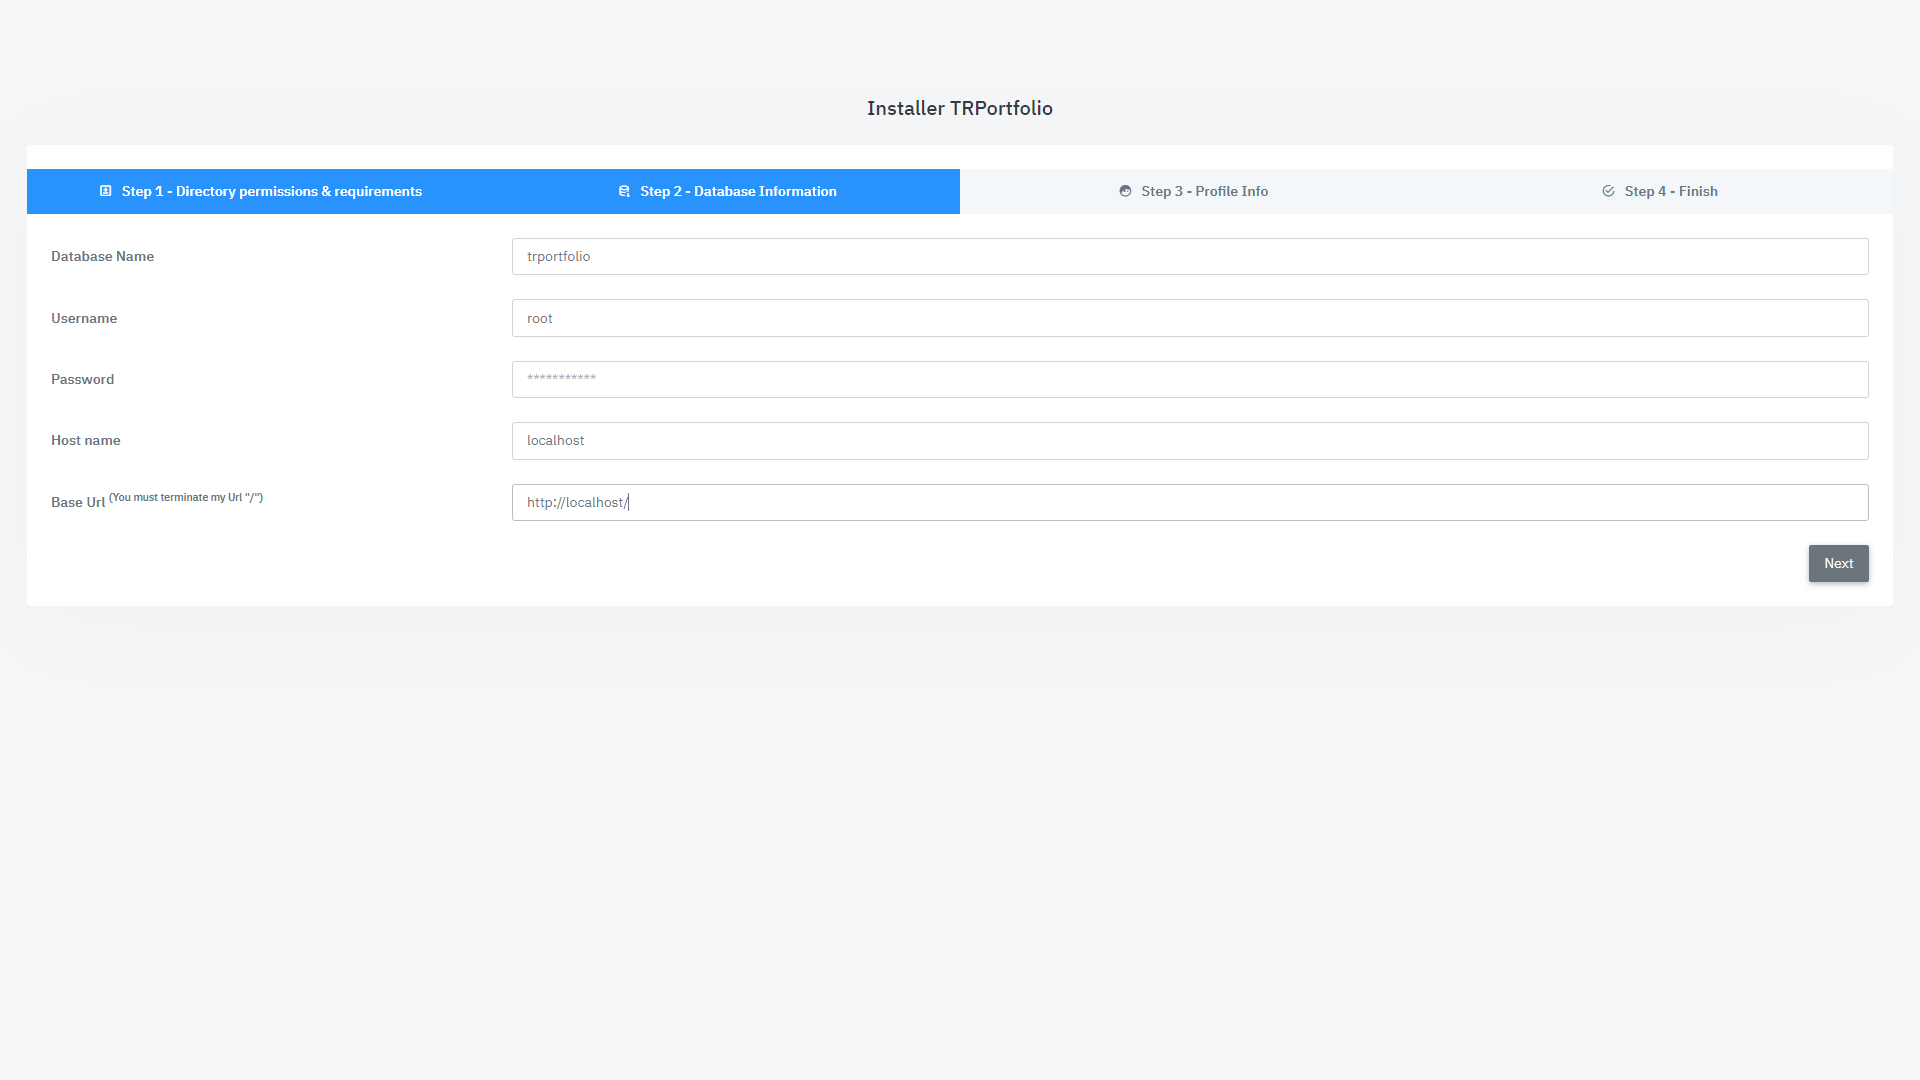The width and height of the screenshot is (1920, 1080).
Task: Click the Base Url field with http://localhost/
Action: click(x=1189, y=502)
